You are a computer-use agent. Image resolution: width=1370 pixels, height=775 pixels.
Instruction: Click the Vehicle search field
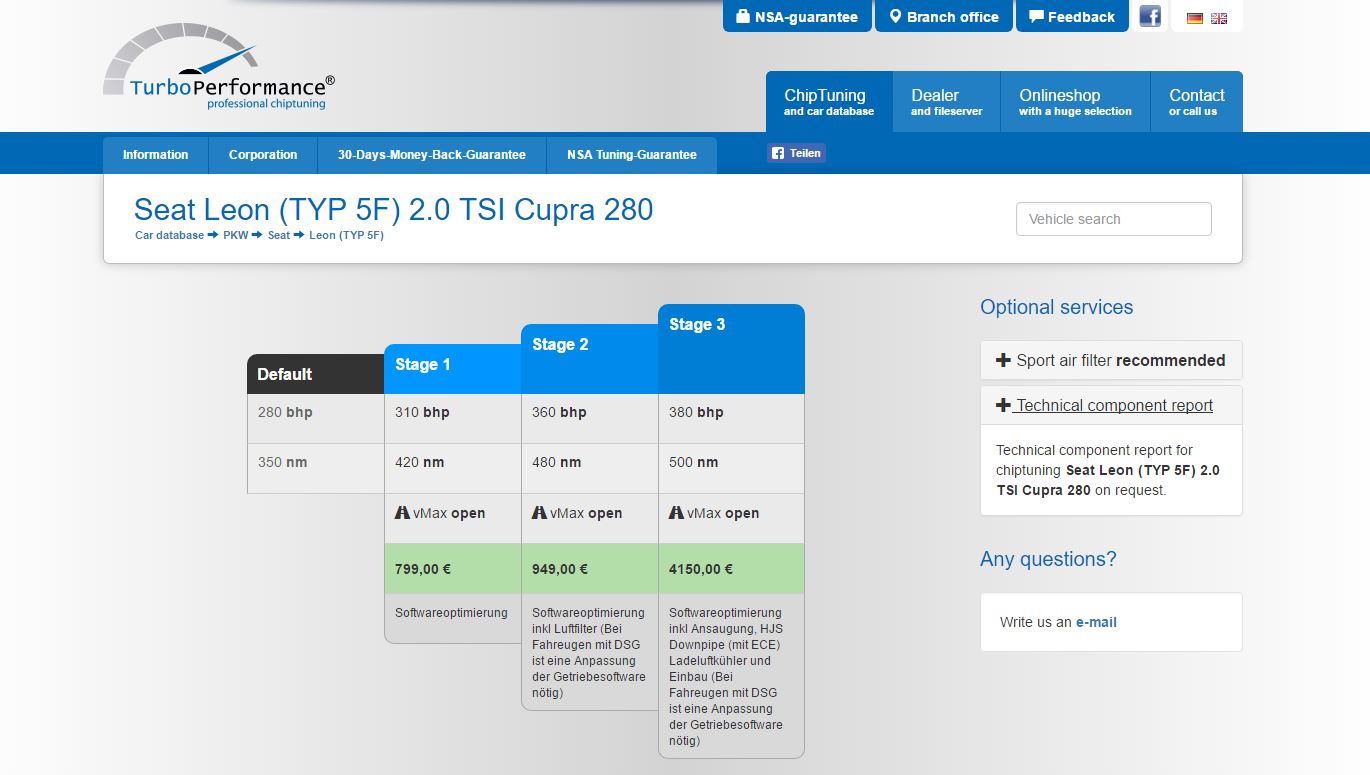(1113, 219)
